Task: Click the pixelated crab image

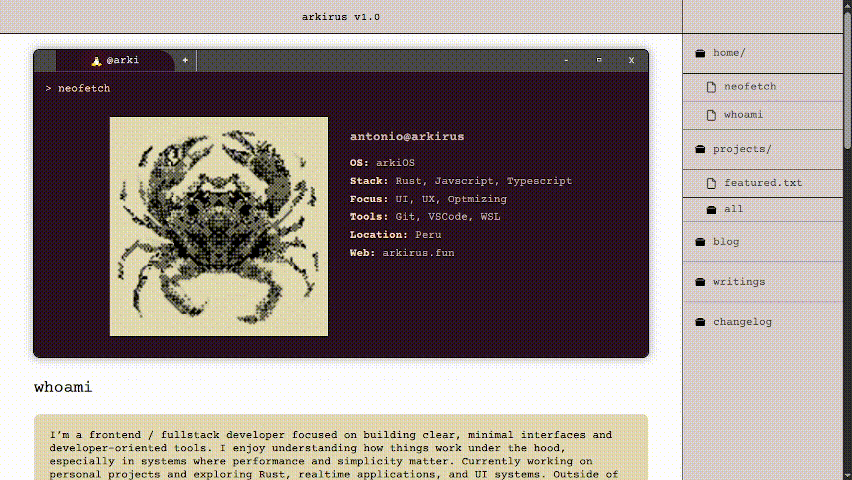Action: coord(219,227)
